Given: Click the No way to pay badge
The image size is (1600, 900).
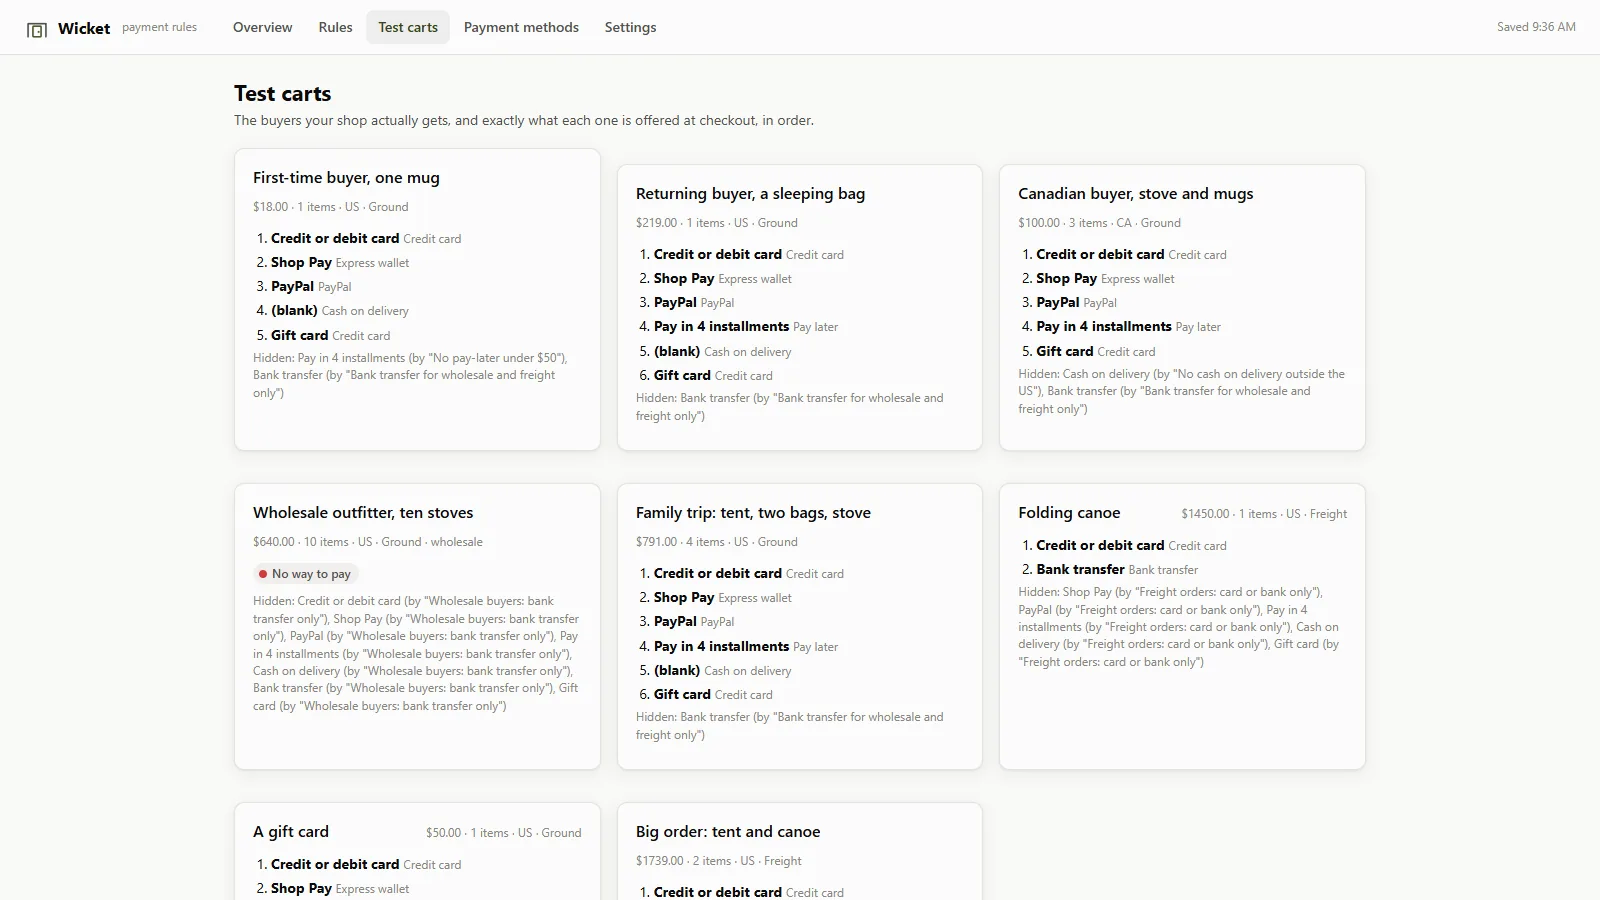Looking at the screenshot, I should pyautogui.click(x=306, y=574).
